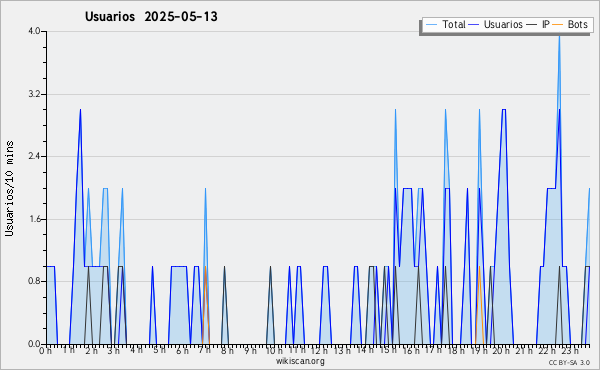Click the orange Bots spike near 19 h
The width and height of the screenshot is (600, 370).
pyautogui.click(x=479, y=305)
